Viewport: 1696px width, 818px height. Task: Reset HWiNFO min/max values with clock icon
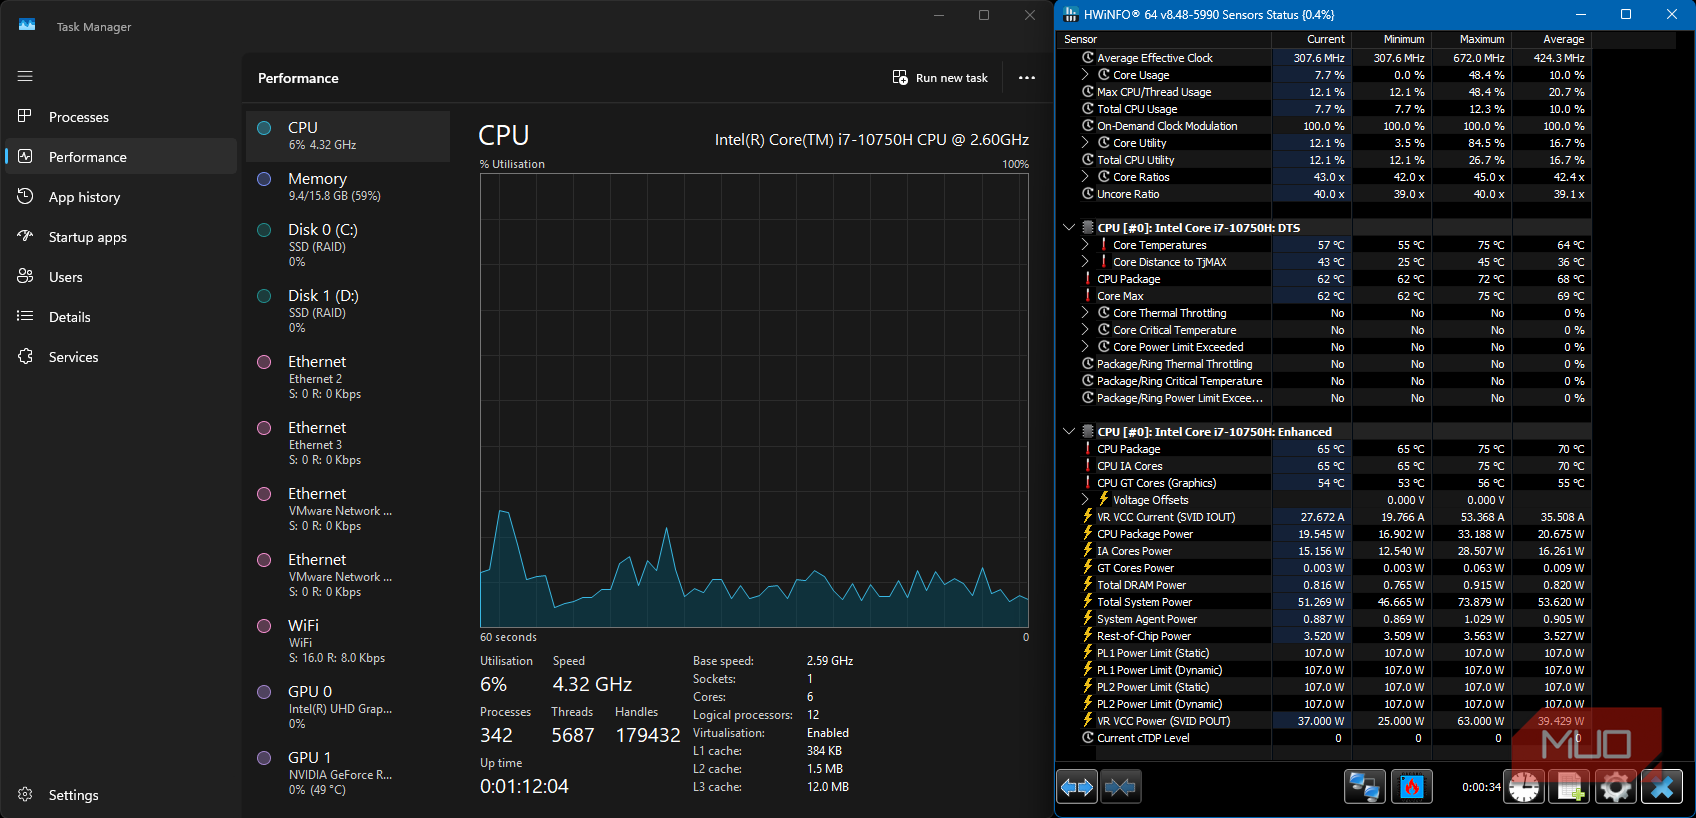click(1524, 787)
